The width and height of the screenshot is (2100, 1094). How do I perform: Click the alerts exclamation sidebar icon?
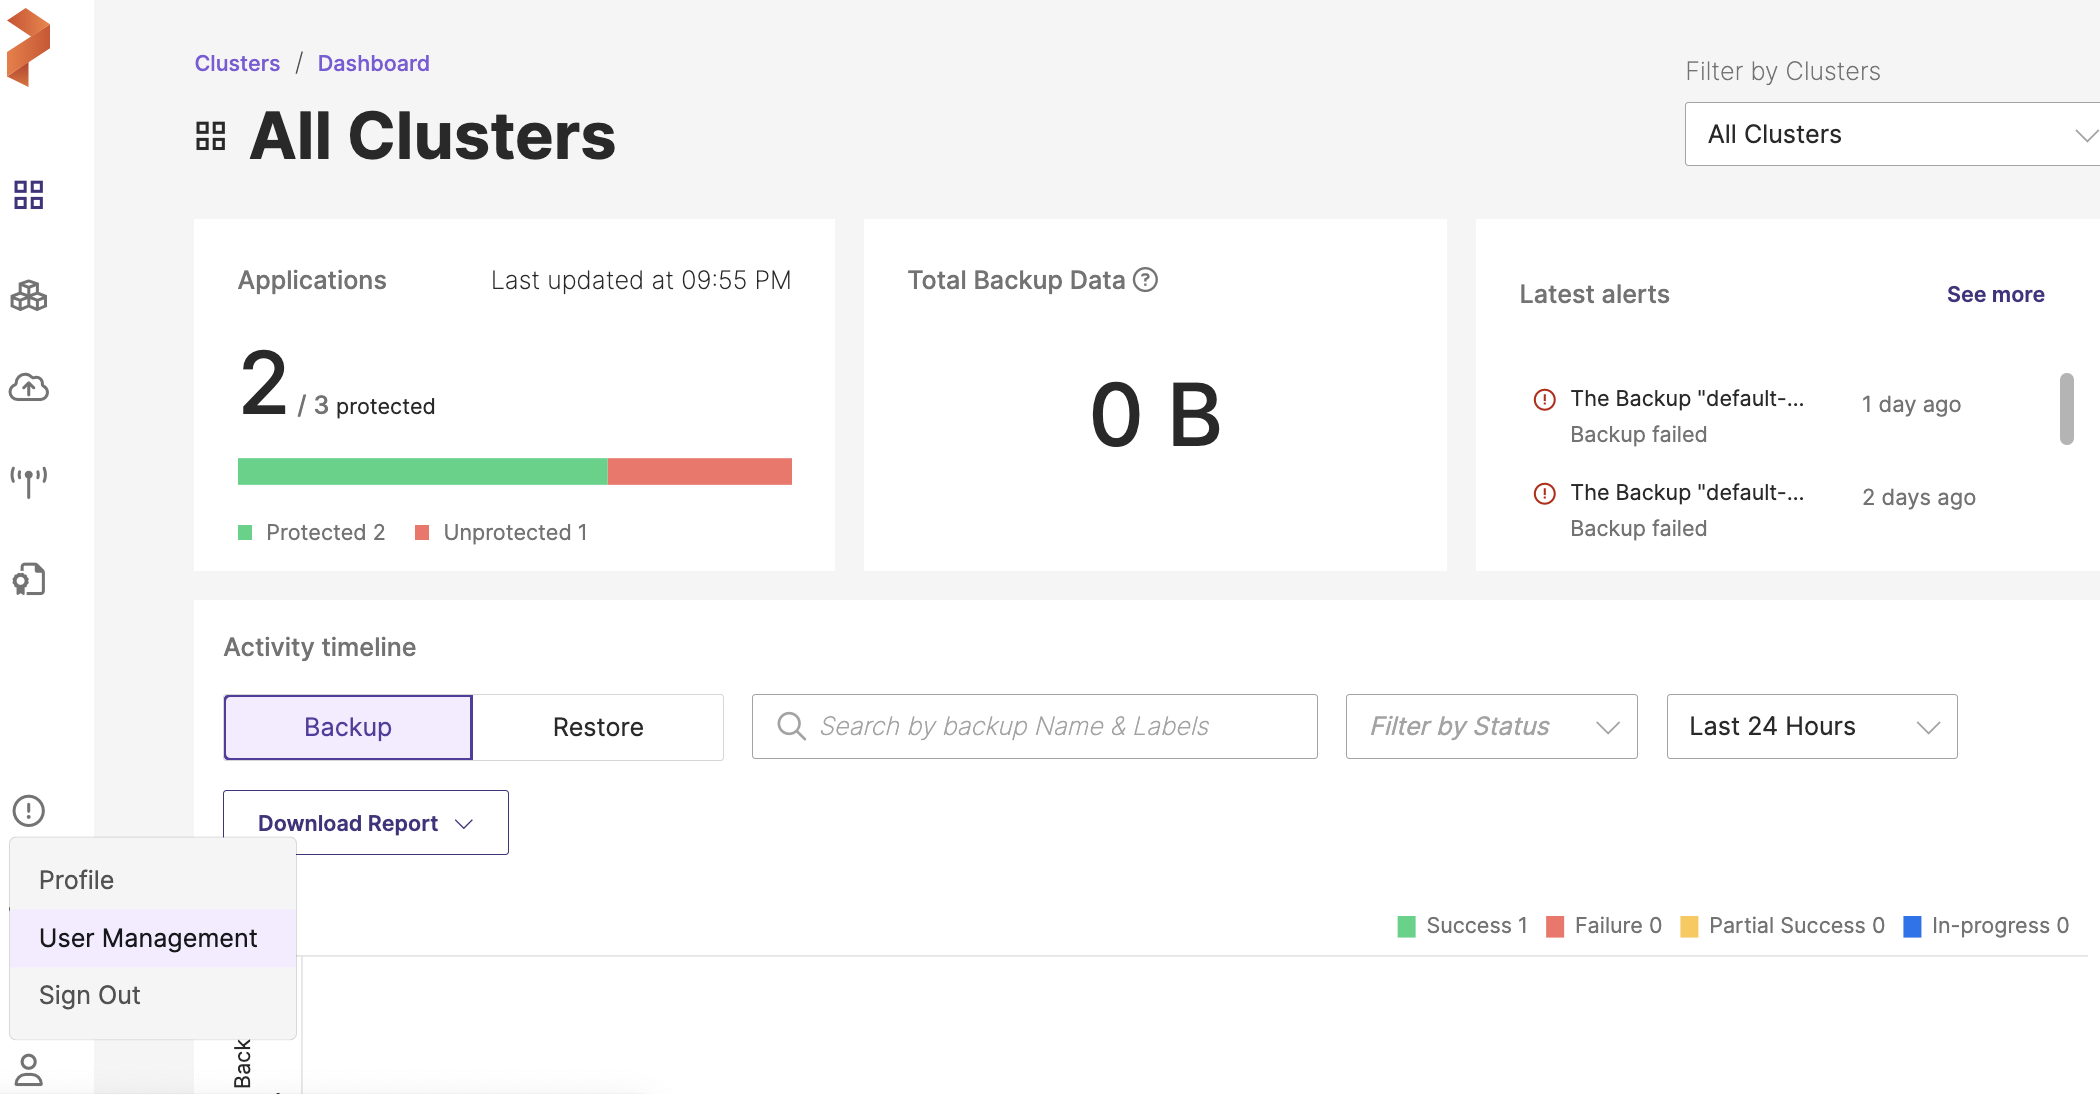(x=29, y=810)
